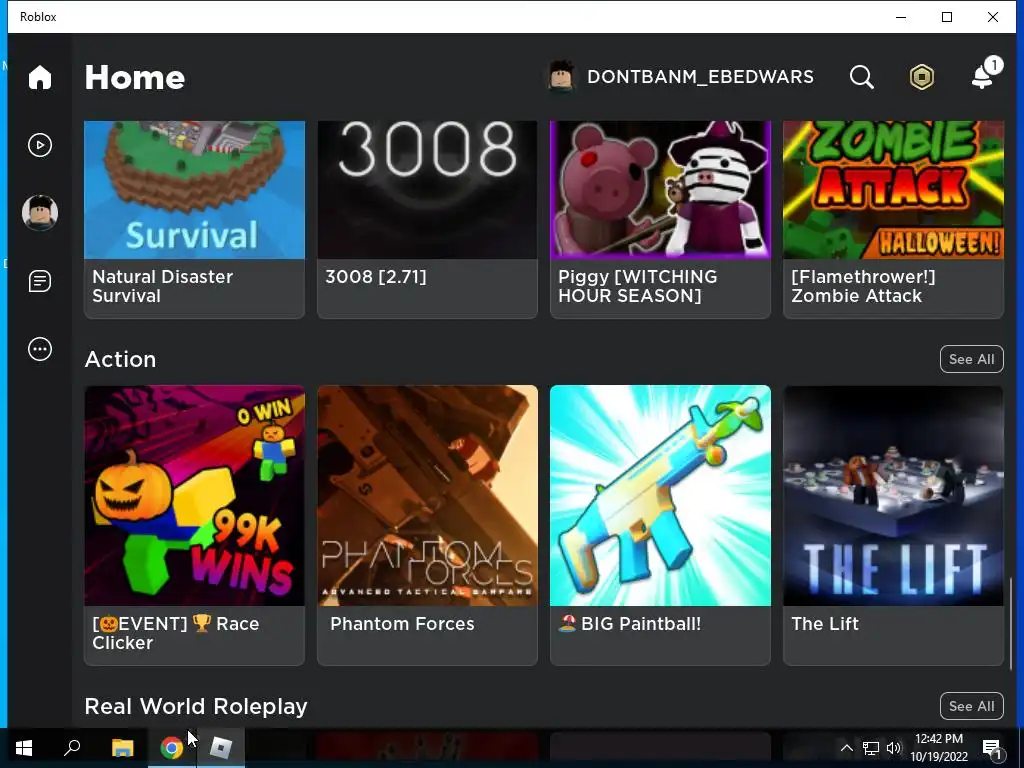Close the Roblox window

coord(993,17)
